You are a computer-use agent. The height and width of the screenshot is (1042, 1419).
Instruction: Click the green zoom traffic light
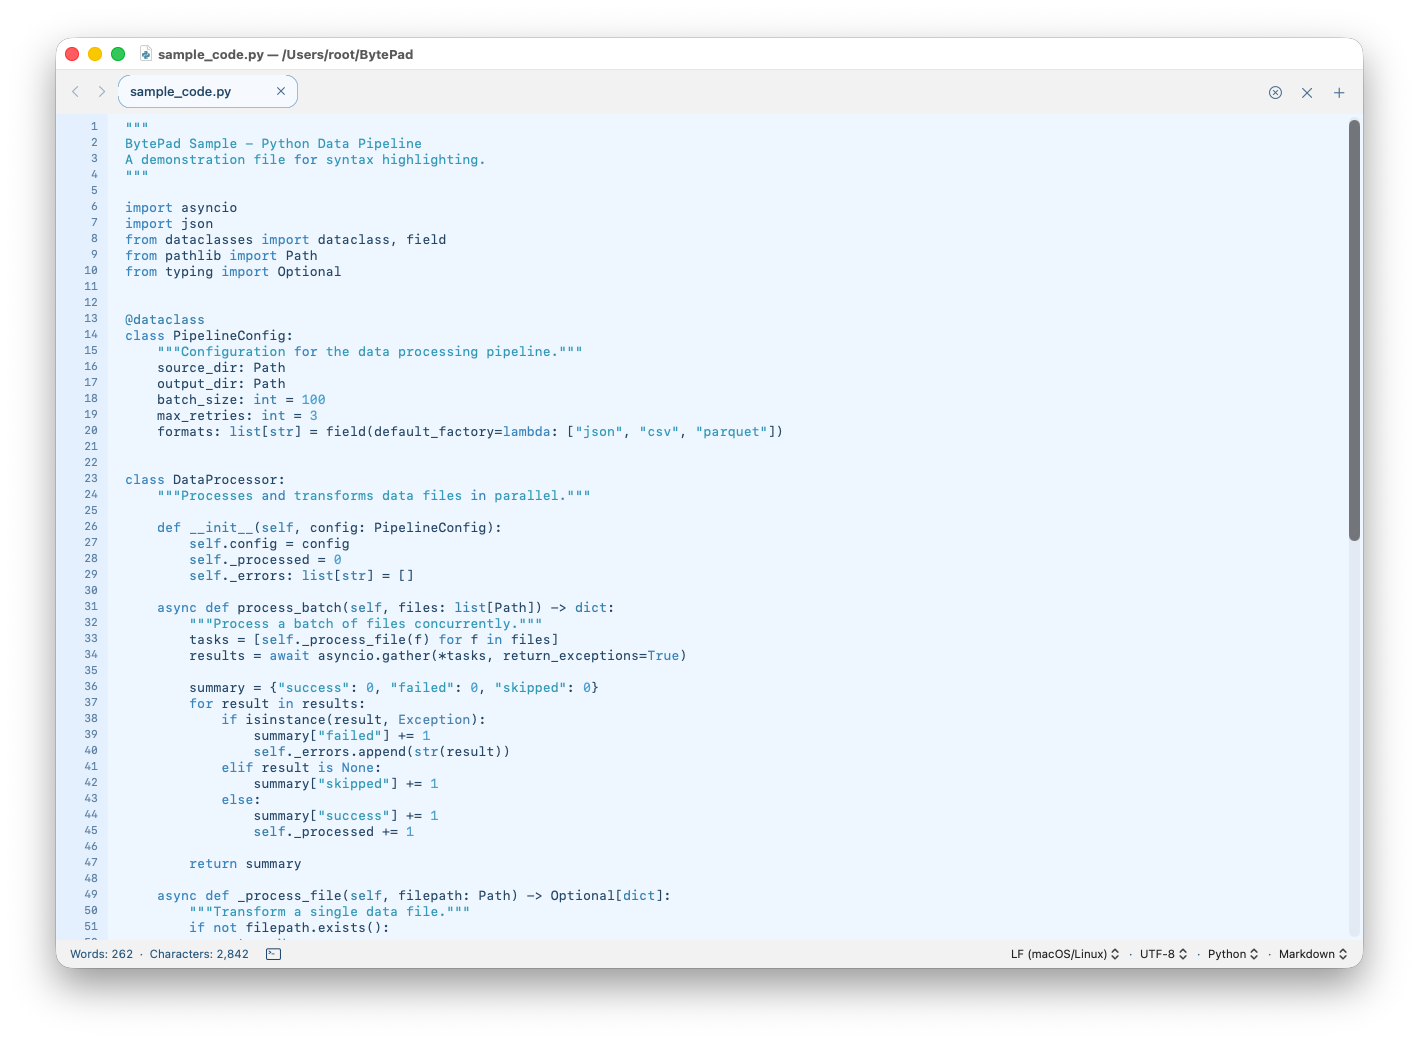[x=117, y=53]
